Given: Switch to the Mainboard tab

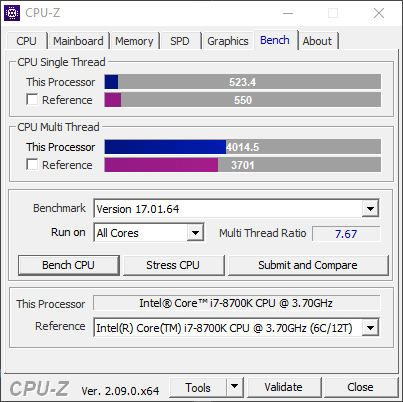Looking at the screenshot, I should 78,41.
